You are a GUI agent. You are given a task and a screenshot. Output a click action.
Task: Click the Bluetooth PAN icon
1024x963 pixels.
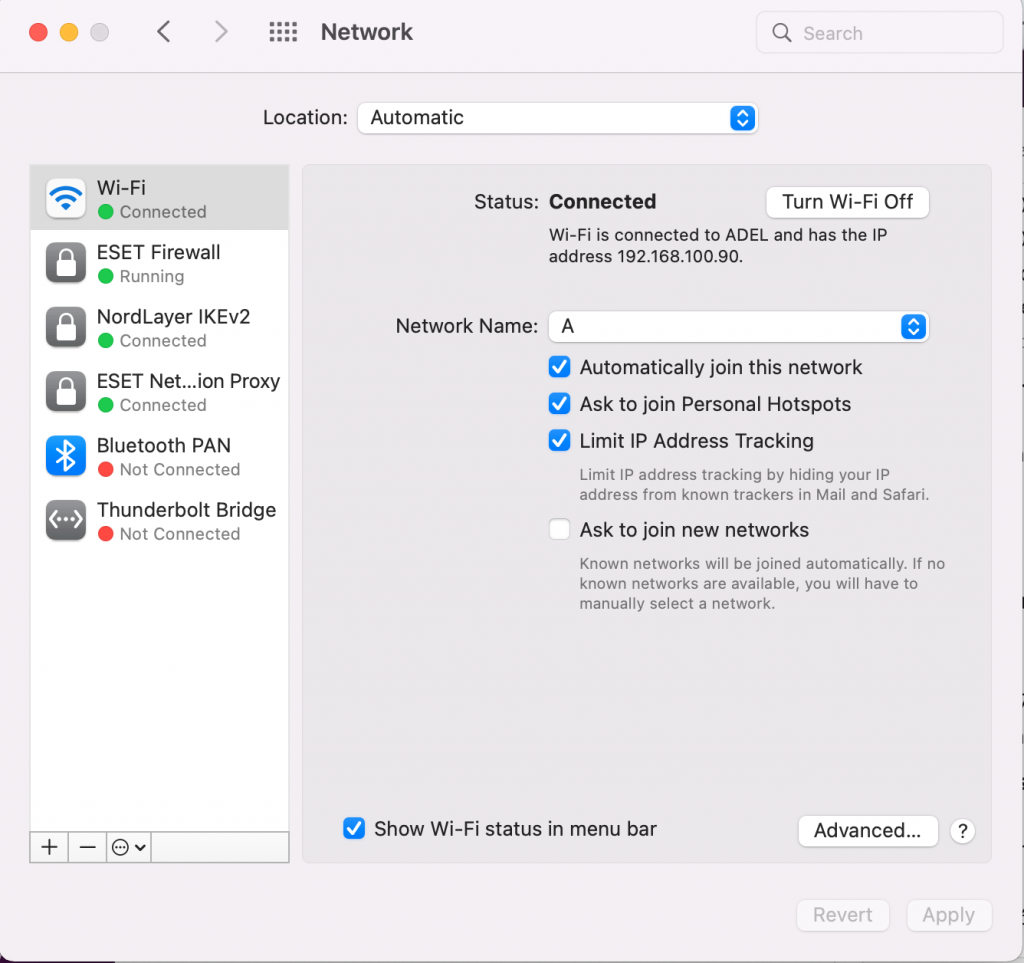point(64,456)
